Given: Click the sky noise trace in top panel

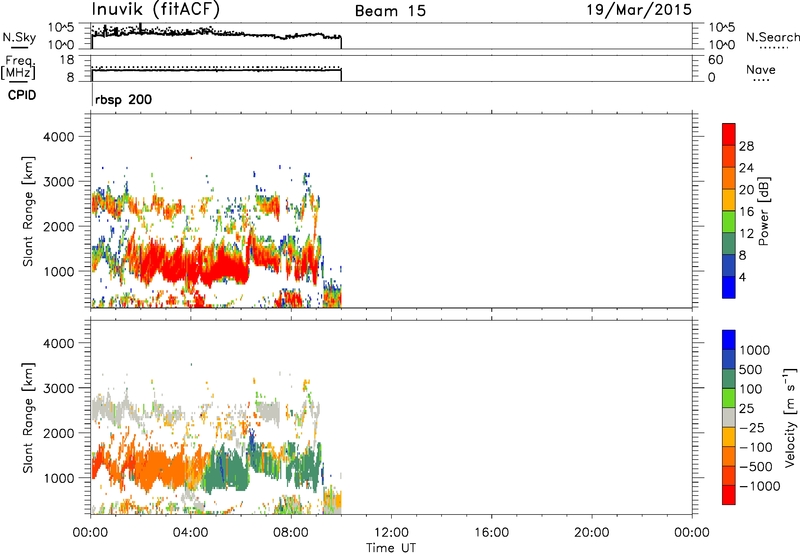Looking at the screenshot, I should 216,35.
